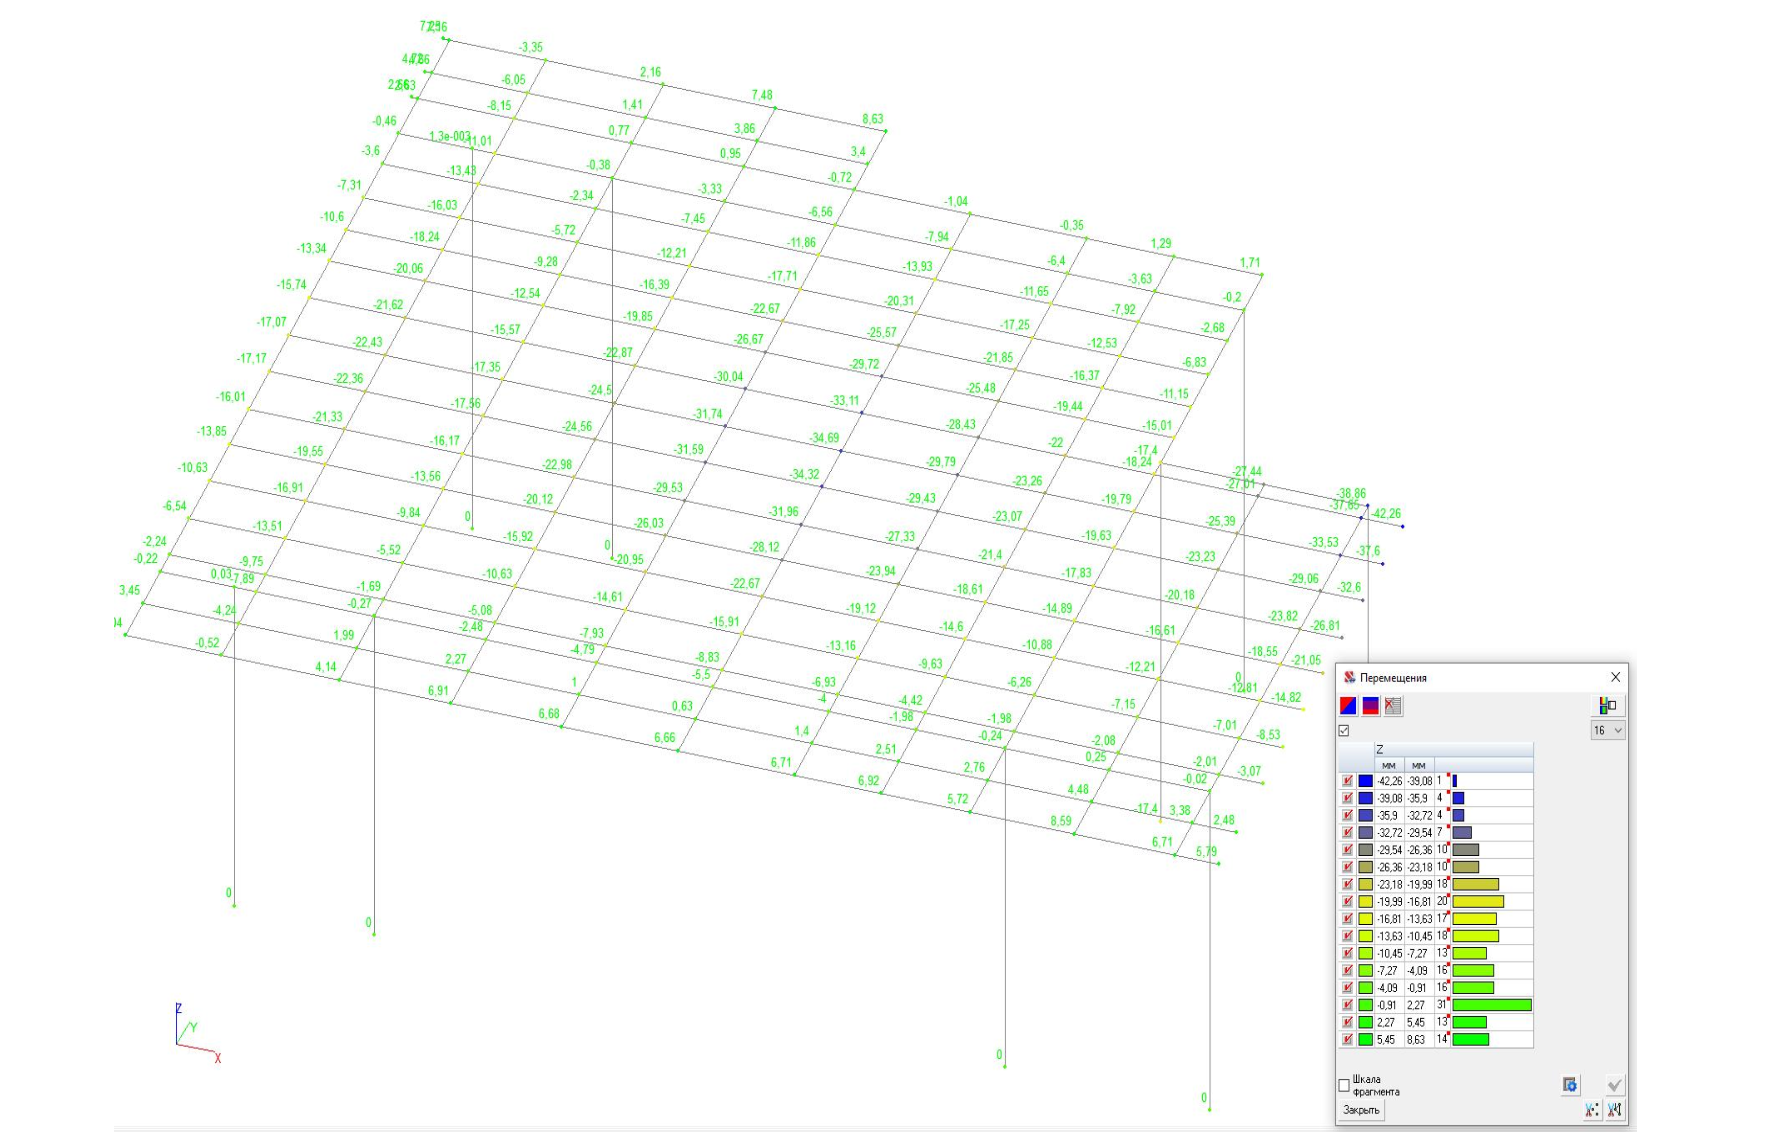1782x1132 pixels.
Task: Click the histogram bar for the 31-count row
Action: click(x=1492, y=1005)
